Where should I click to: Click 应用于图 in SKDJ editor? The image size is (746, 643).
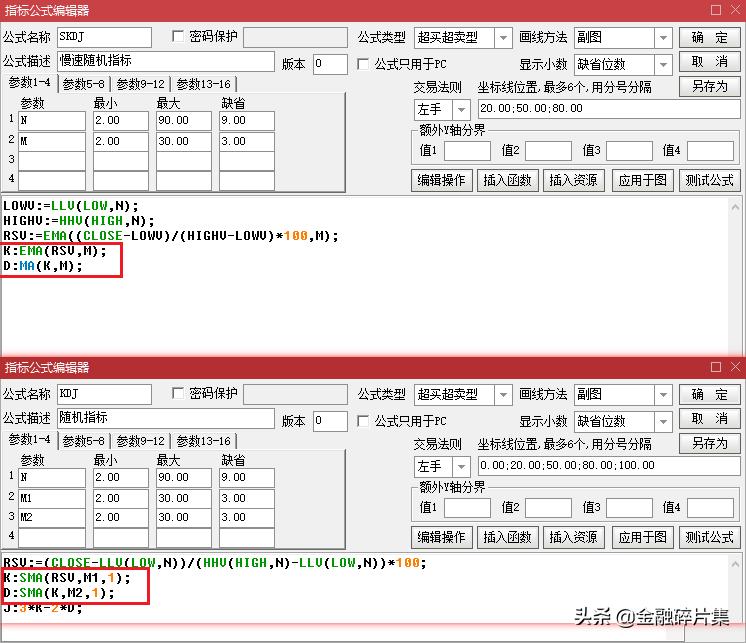pyautogui.click(x=643, y=181)
